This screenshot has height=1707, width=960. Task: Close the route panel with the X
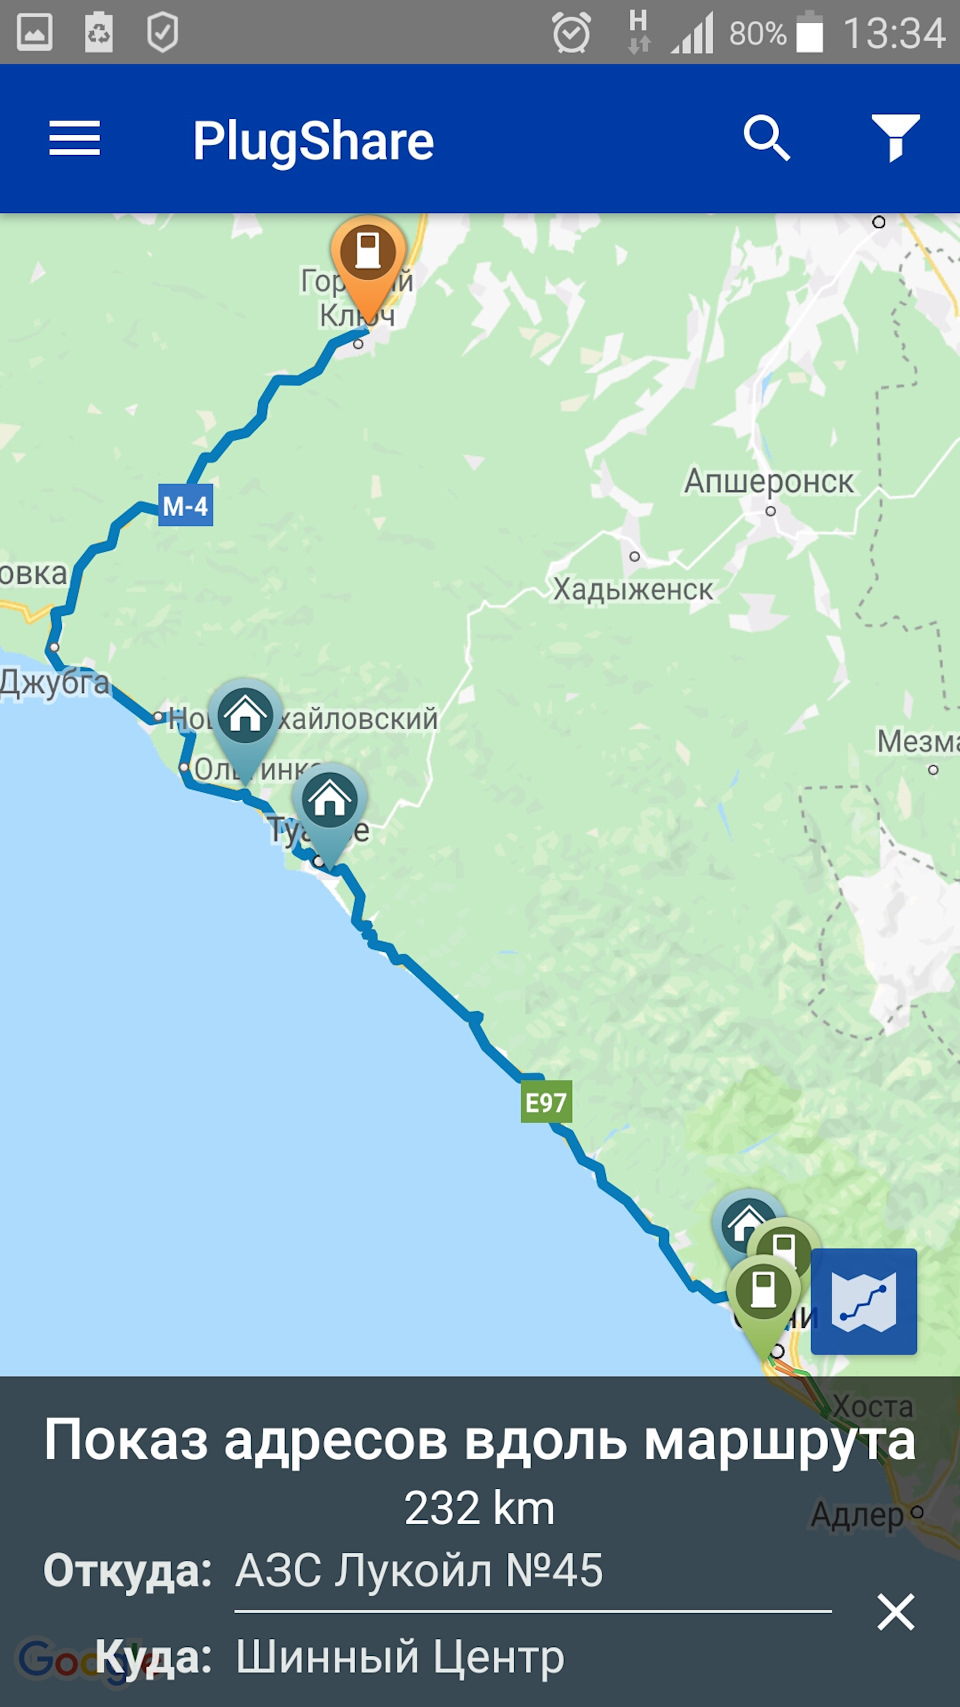click(895, 1612)
